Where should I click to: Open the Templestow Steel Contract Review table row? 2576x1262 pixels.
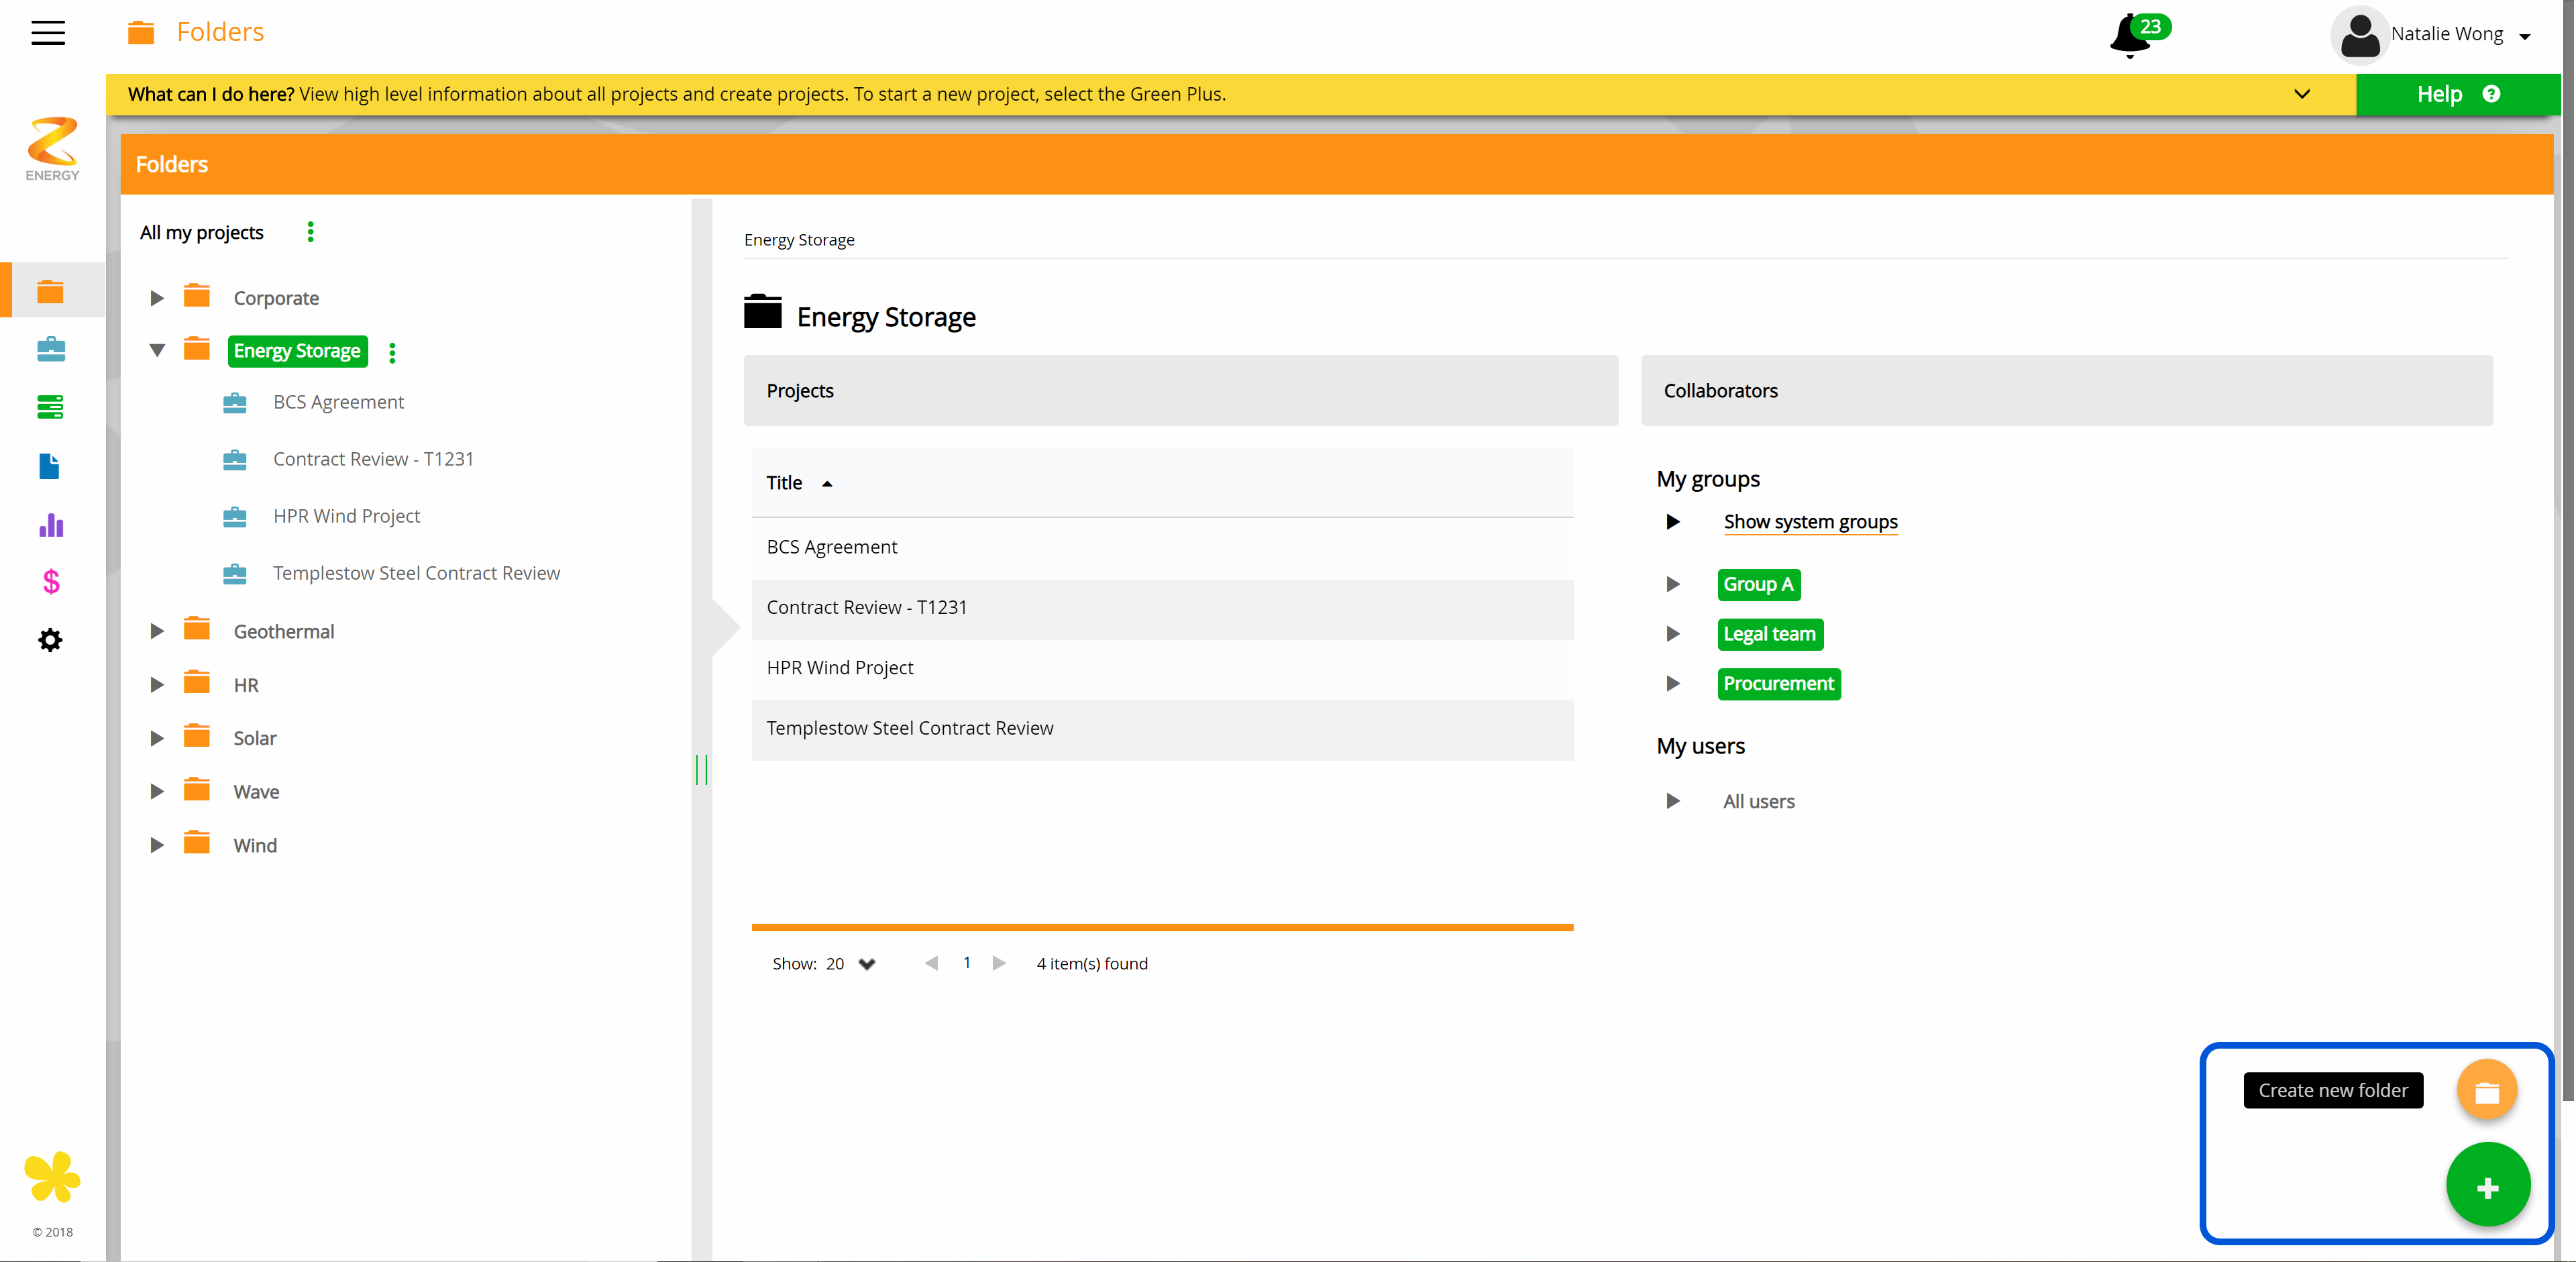[x=1162, y=729]
